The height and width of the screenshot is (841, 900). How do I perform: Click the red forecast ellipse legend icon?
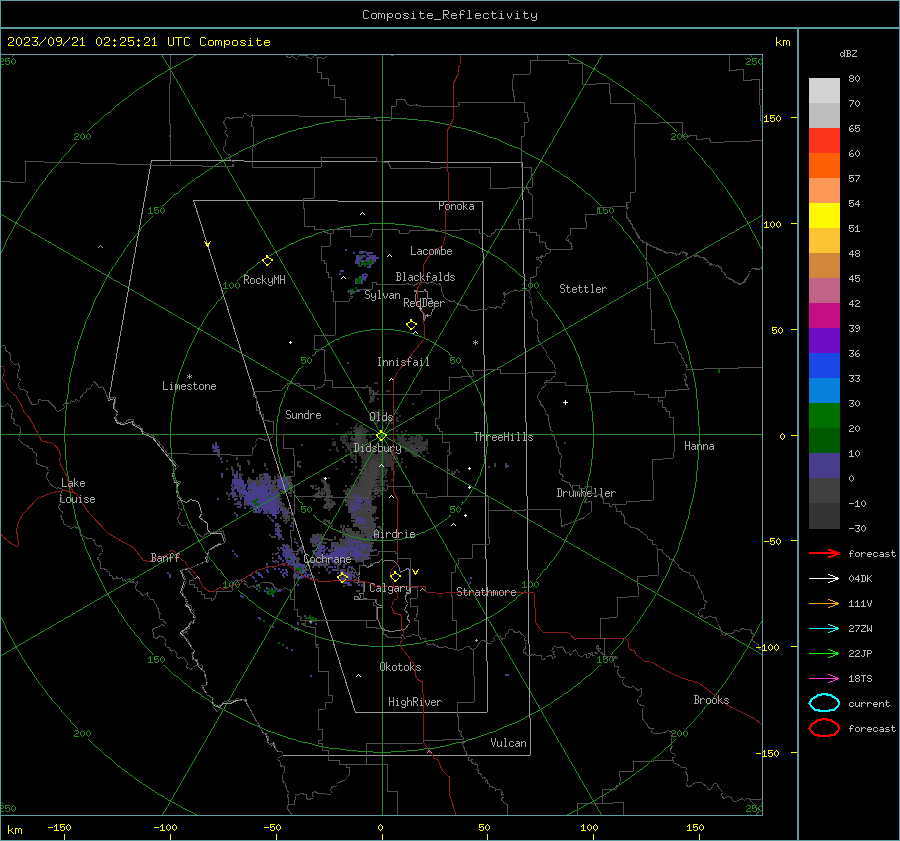click(824, 728)
